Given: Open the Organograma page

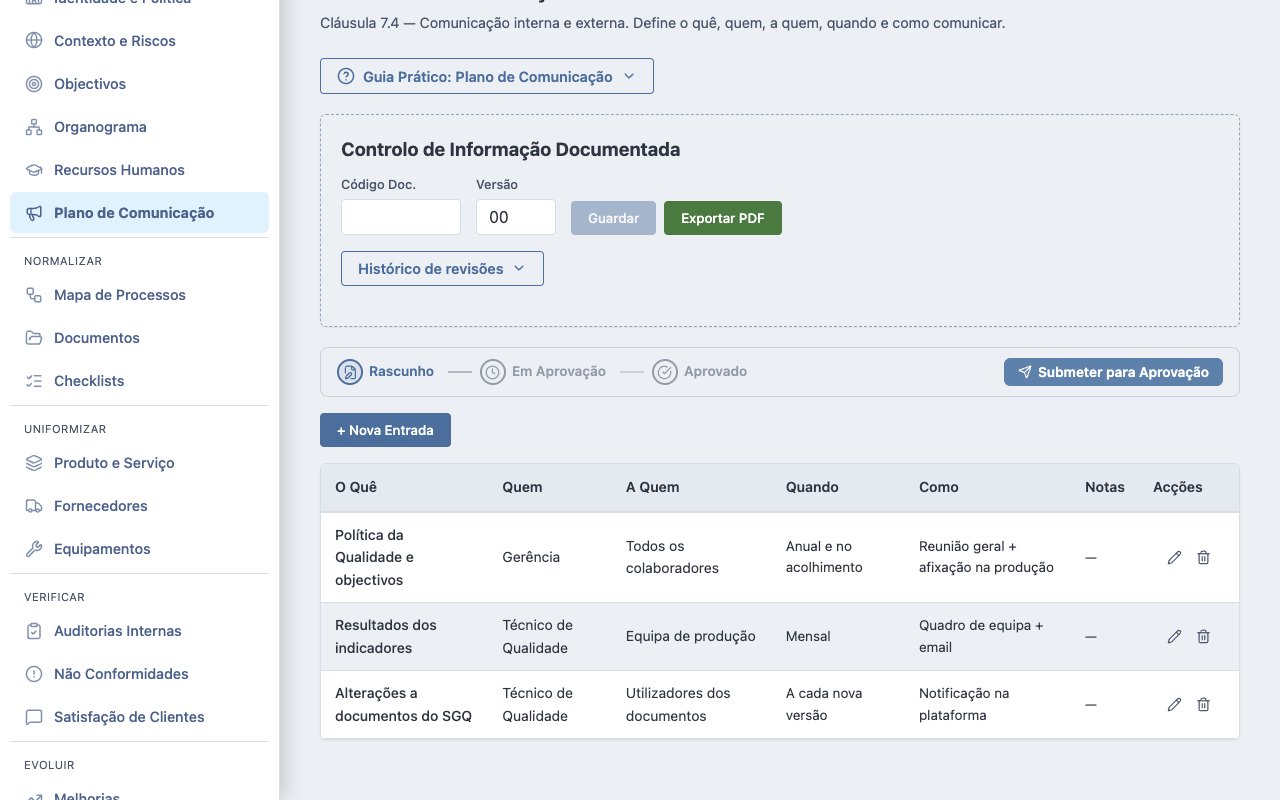Looking at the screenshot, I should coord(139,127).
